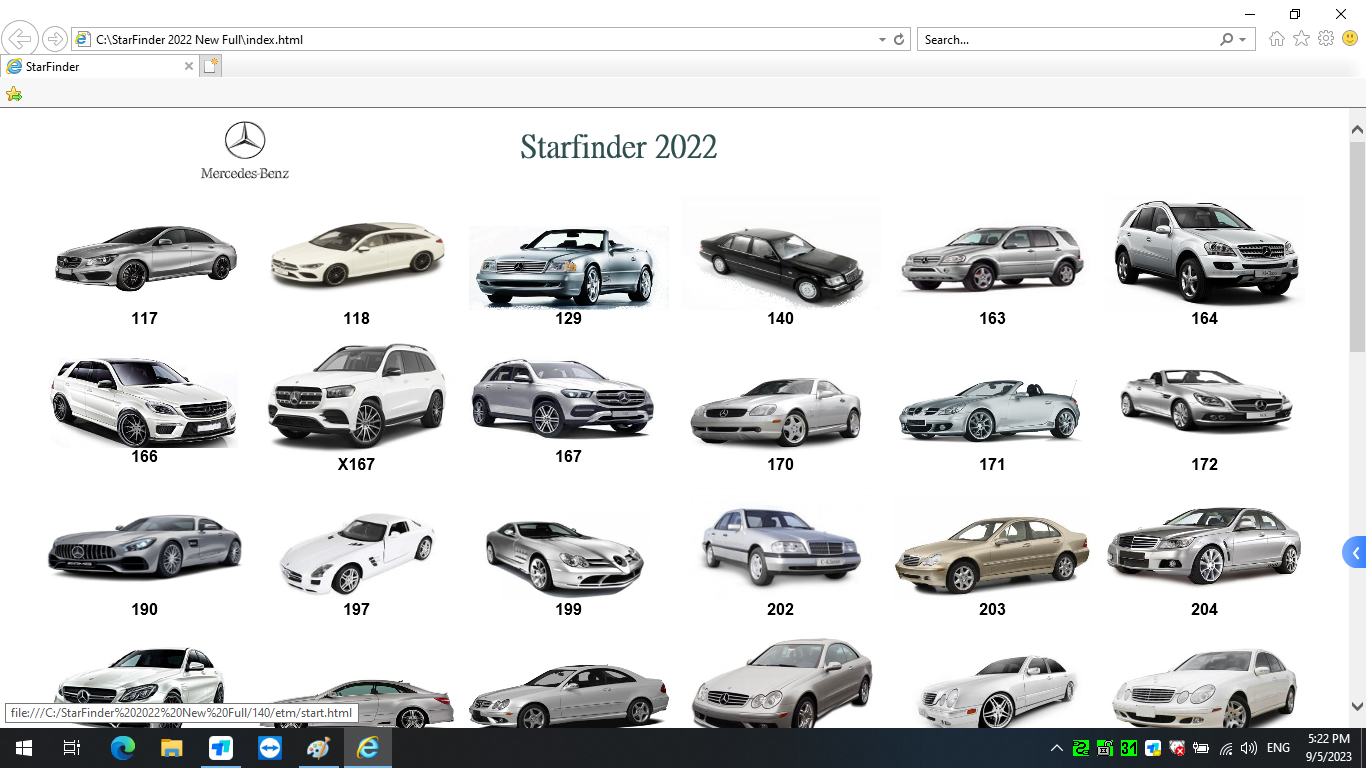This screenshot has width=1366, height=768.
Task: Go back to the previous page
Action: click(x=20, y=39)
